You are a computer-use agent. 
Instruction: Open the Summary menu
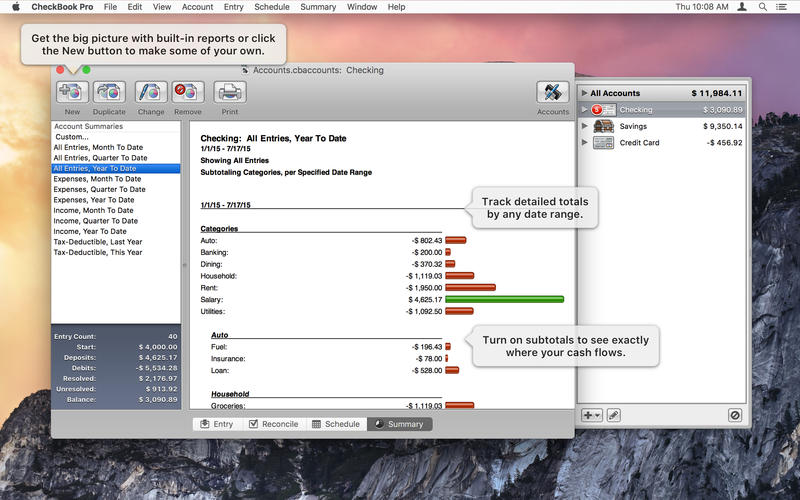pos(318,7)
